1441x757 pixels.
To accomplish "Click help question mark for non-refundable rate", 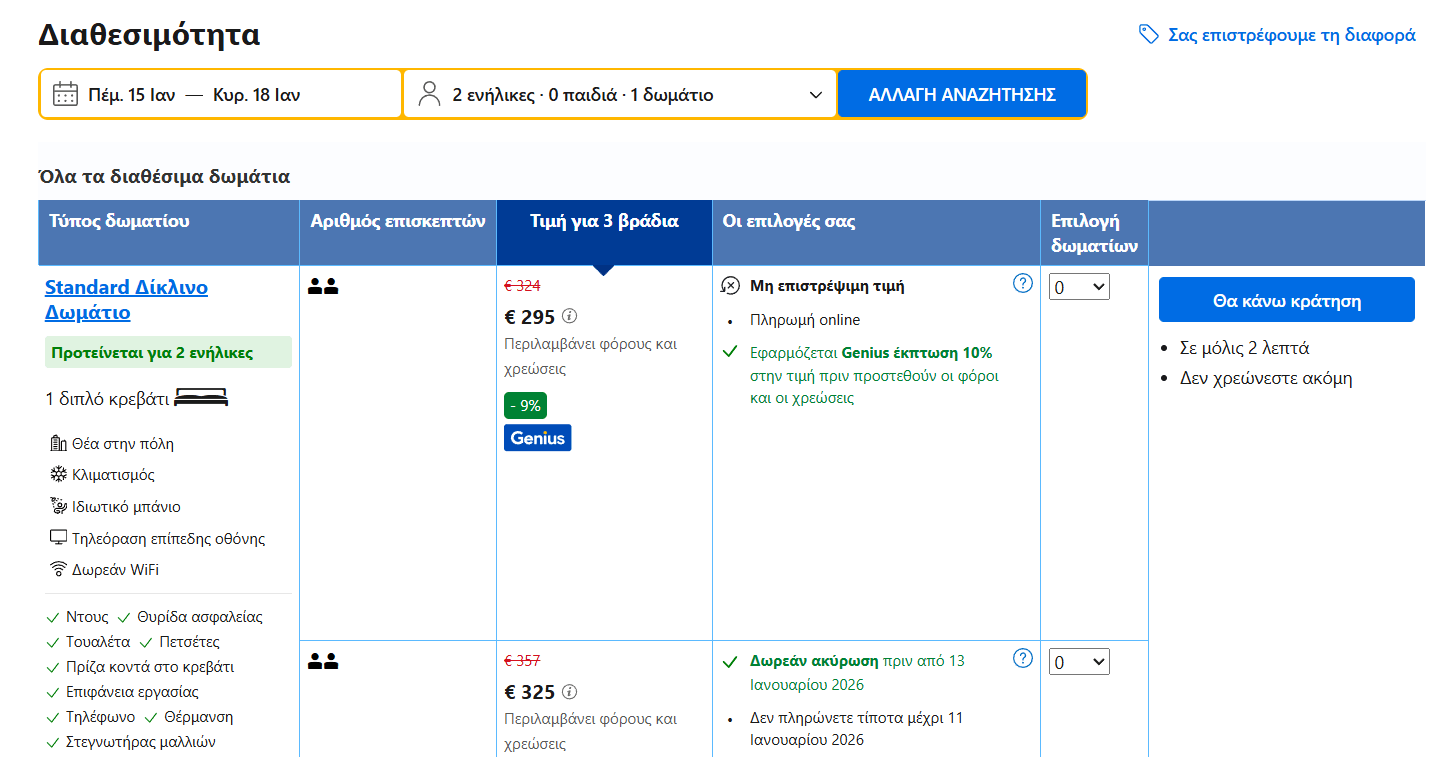I will [x=1022, y=283].
